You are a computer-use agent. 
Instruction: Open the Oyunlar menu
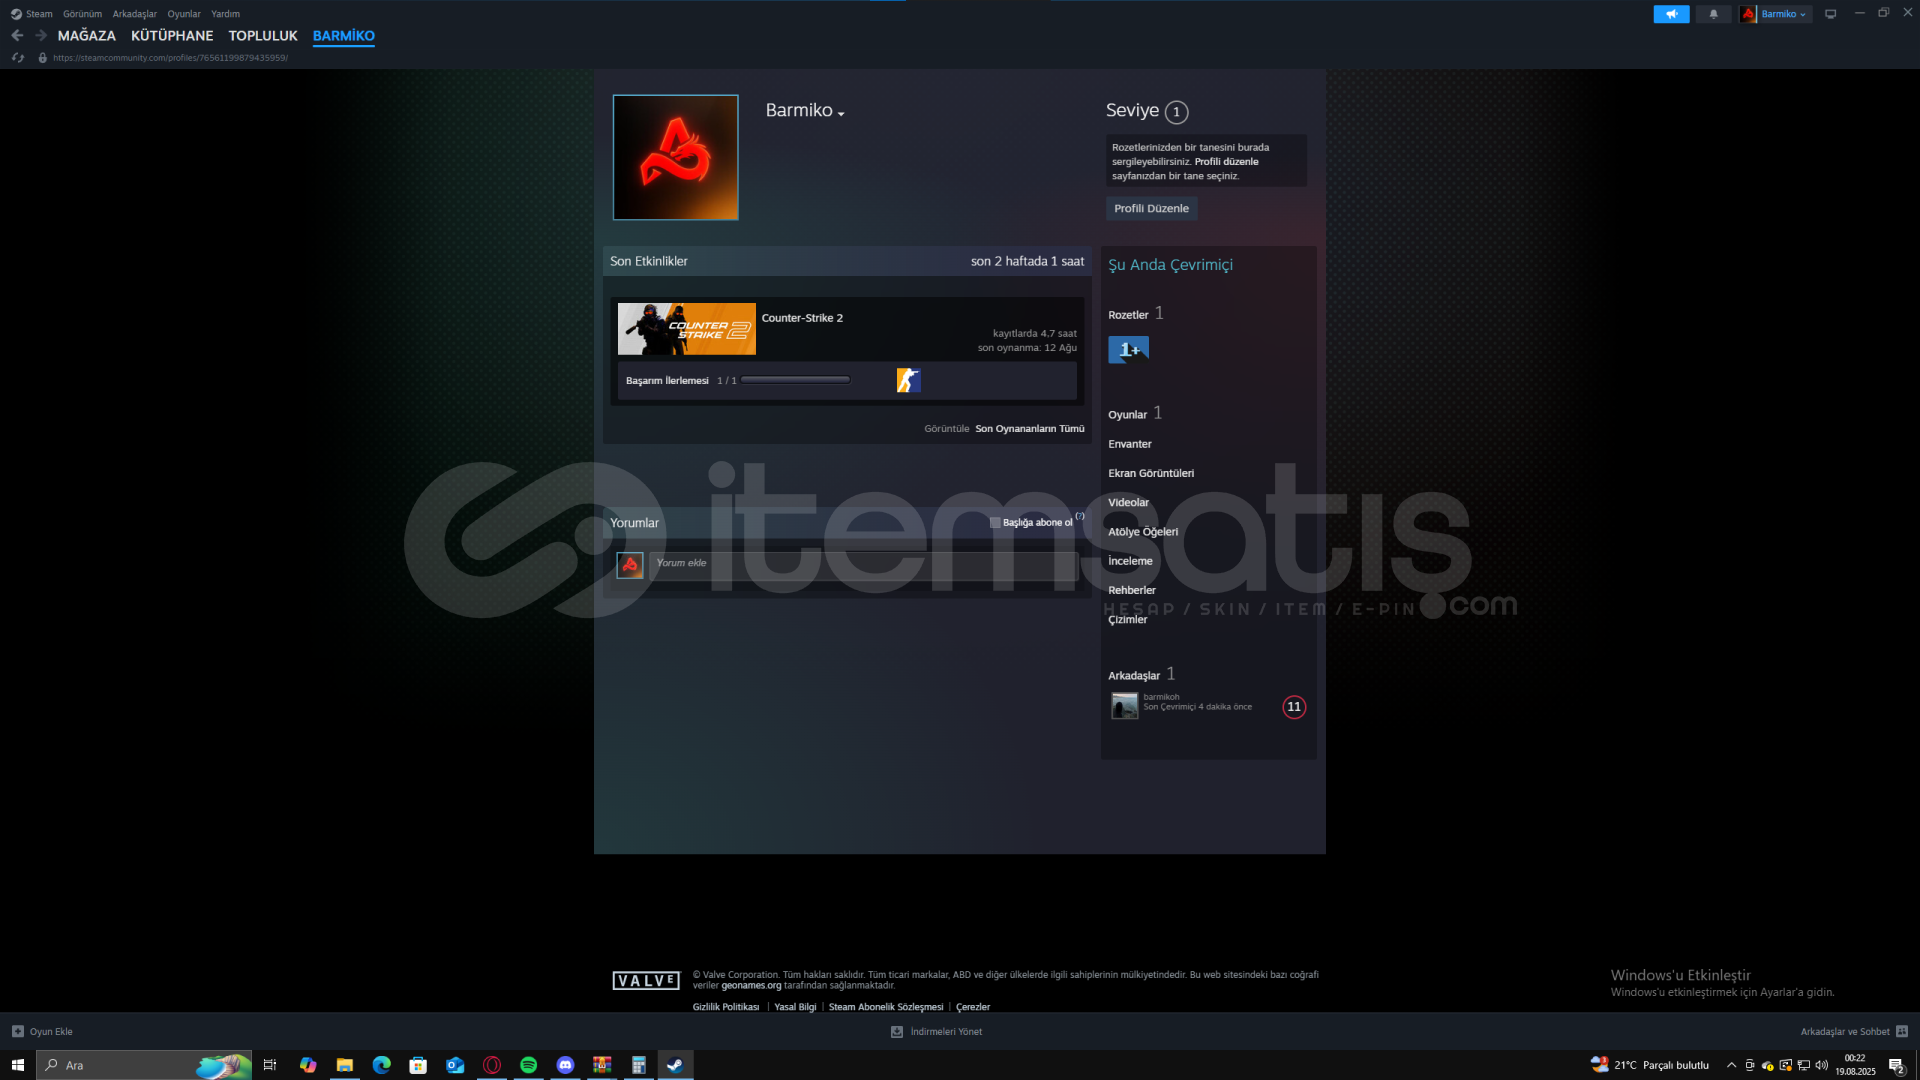pos(184,14)
